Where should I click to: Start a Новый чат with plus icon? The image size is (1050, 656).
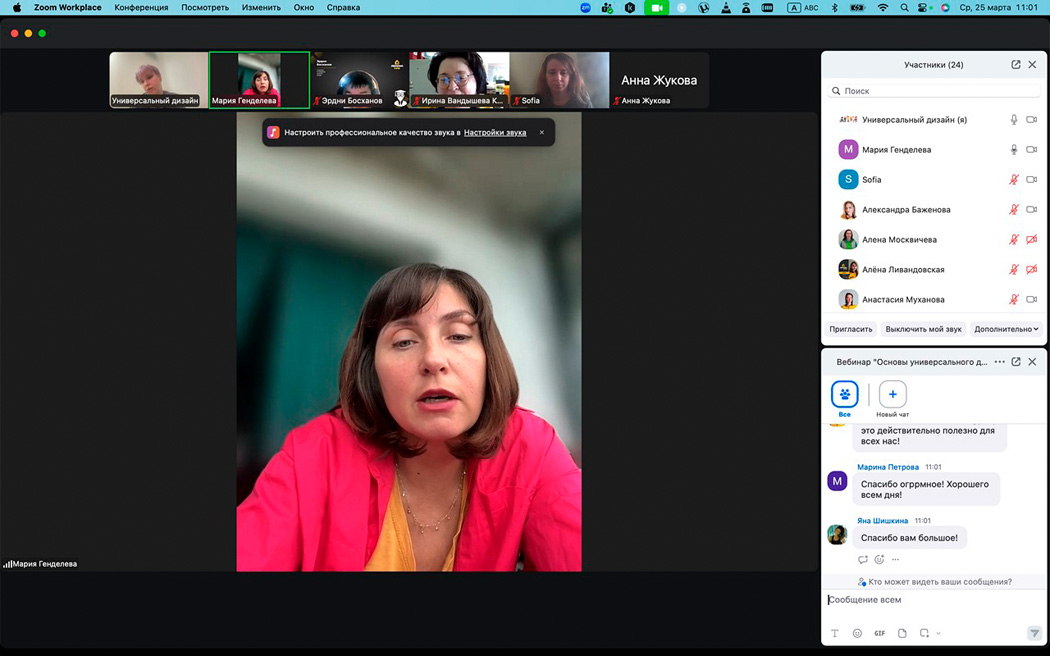tap(892, 395)
